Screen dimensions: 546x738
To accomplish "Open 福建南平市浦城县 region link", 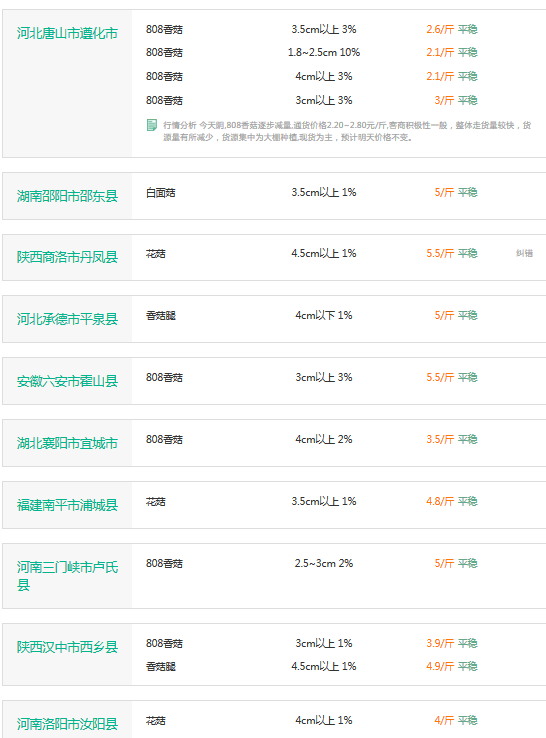I will click(x=67, y=505).
